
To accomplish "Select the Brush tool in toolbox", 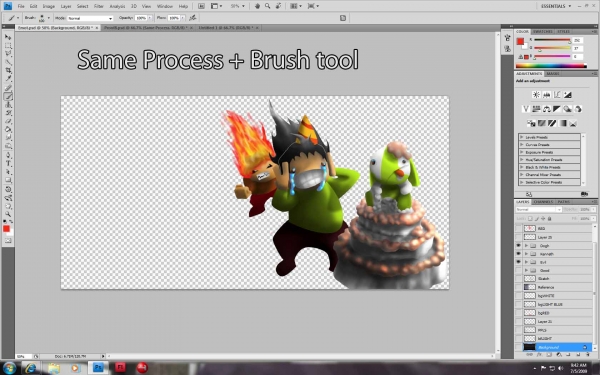I will coord(8,96).
